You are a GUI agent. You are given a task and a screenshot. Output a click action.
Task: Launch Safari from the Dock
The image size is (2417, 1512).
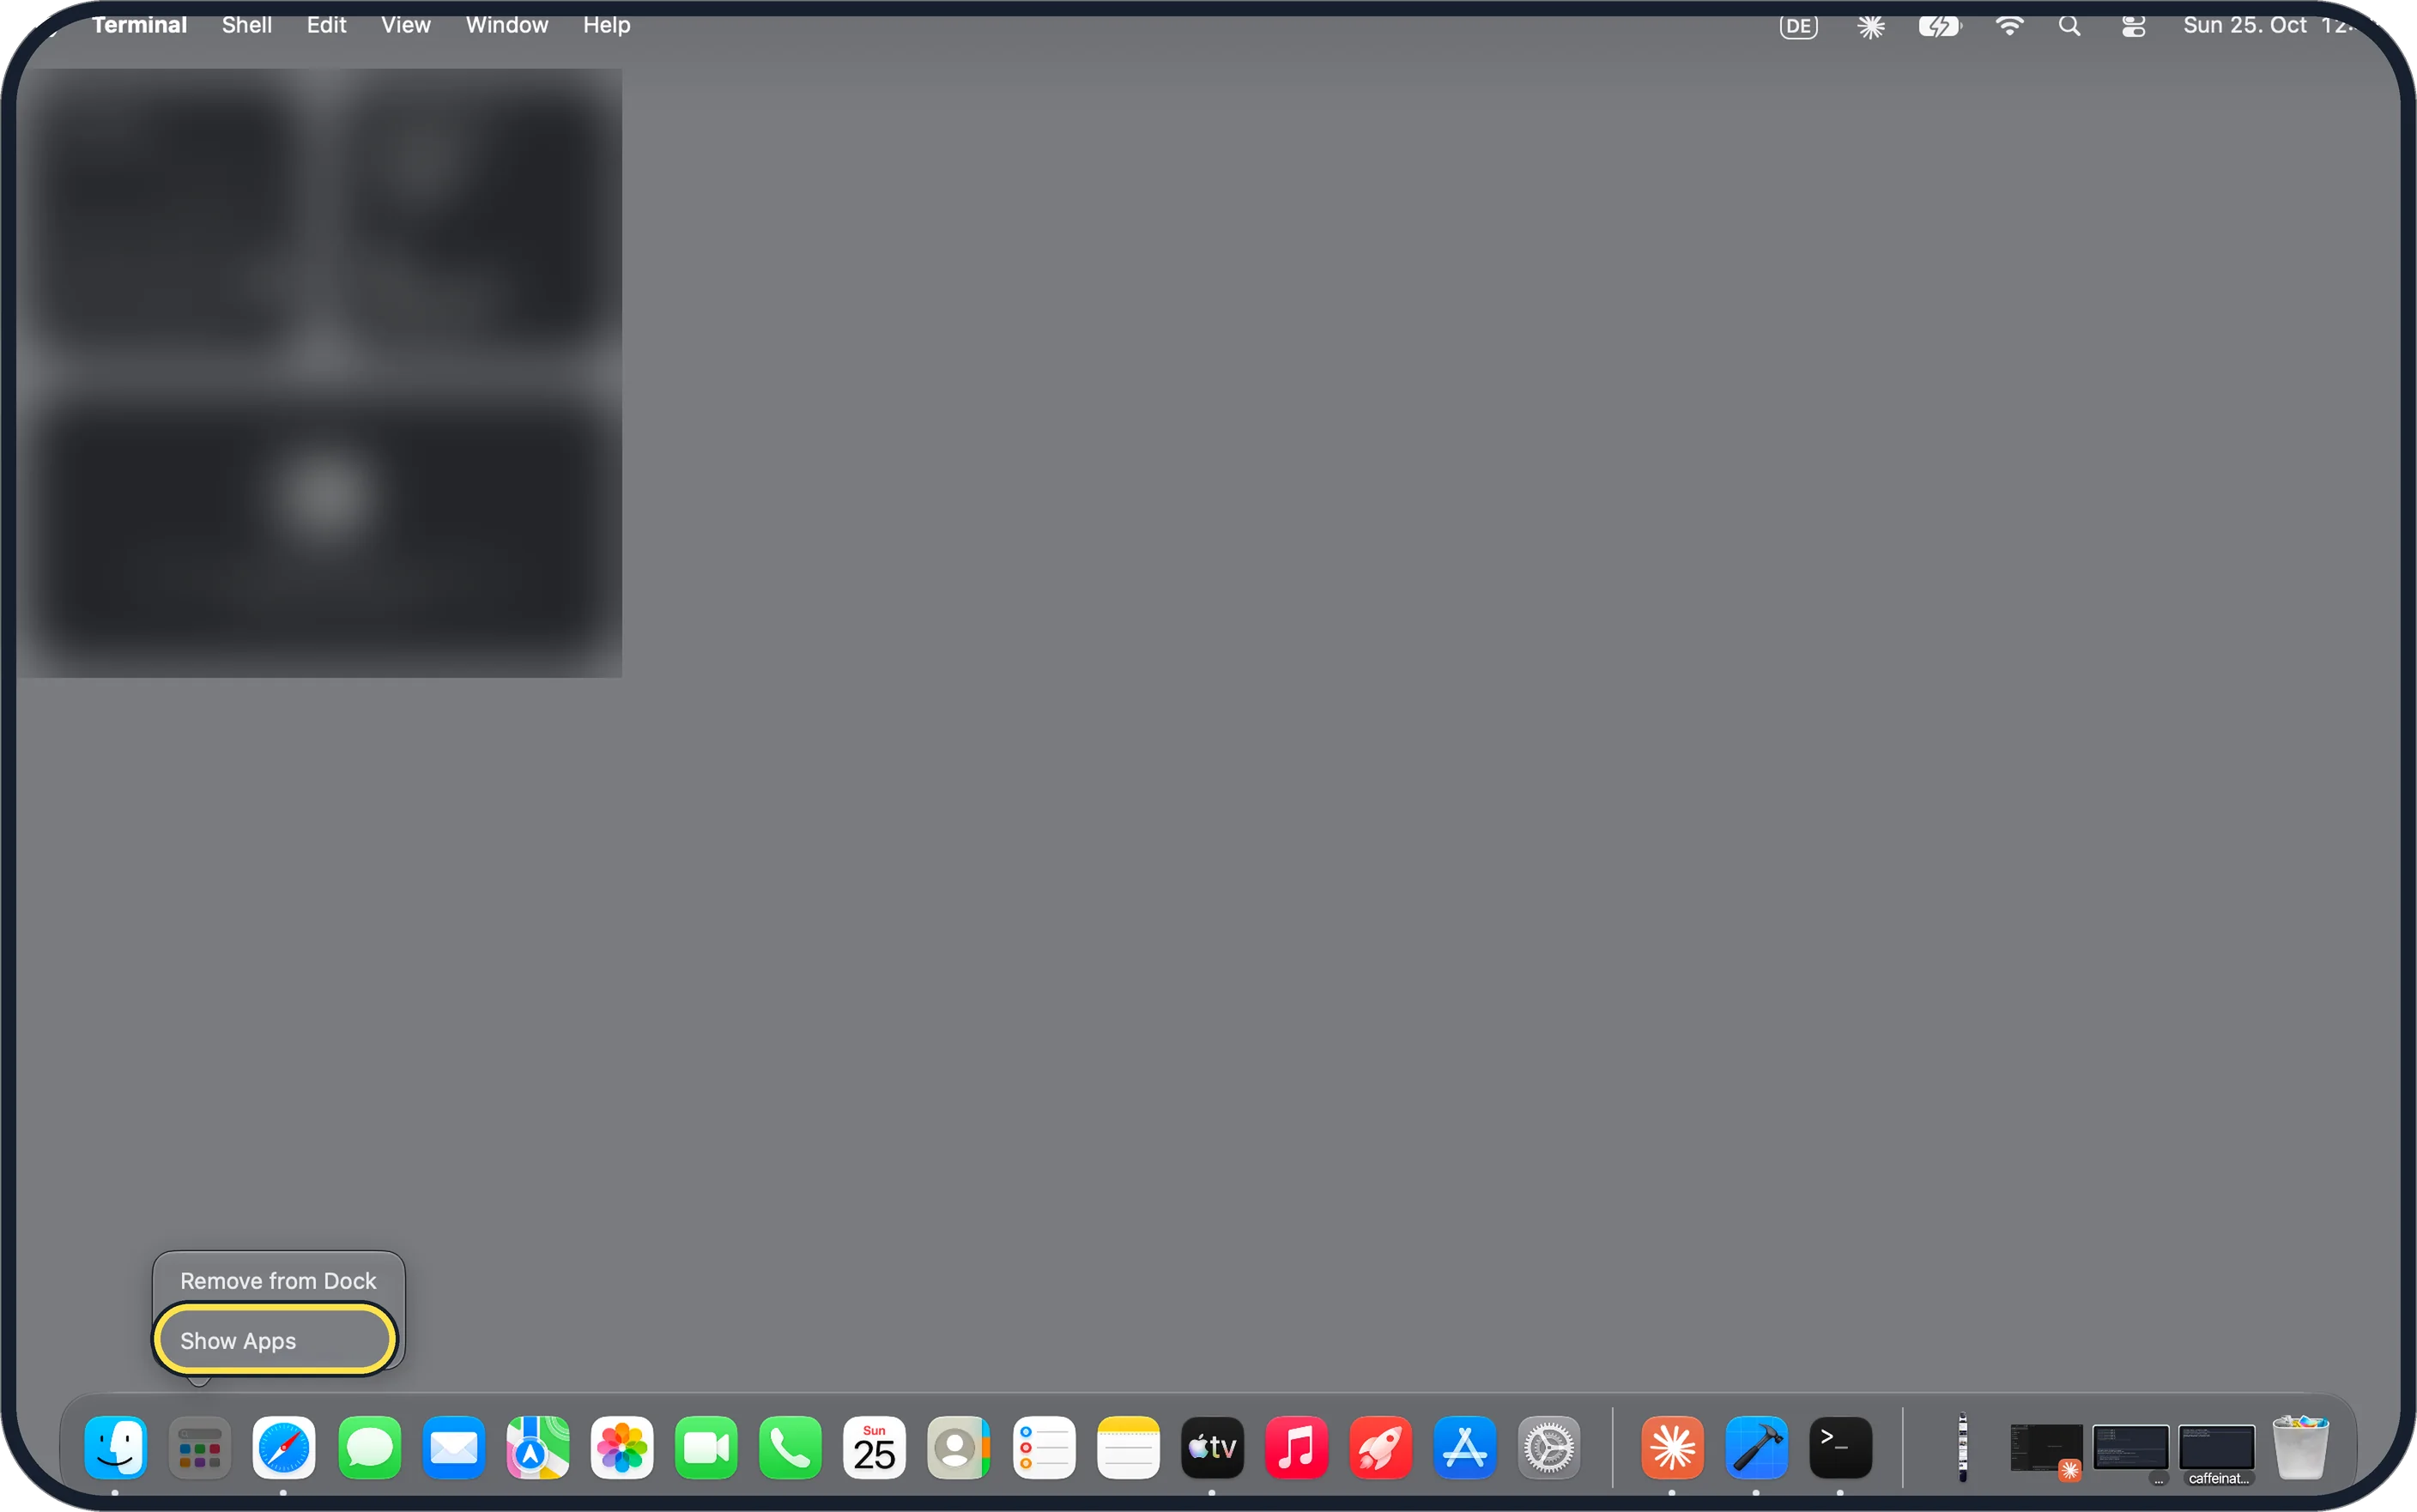click(x=284, y=1447)
